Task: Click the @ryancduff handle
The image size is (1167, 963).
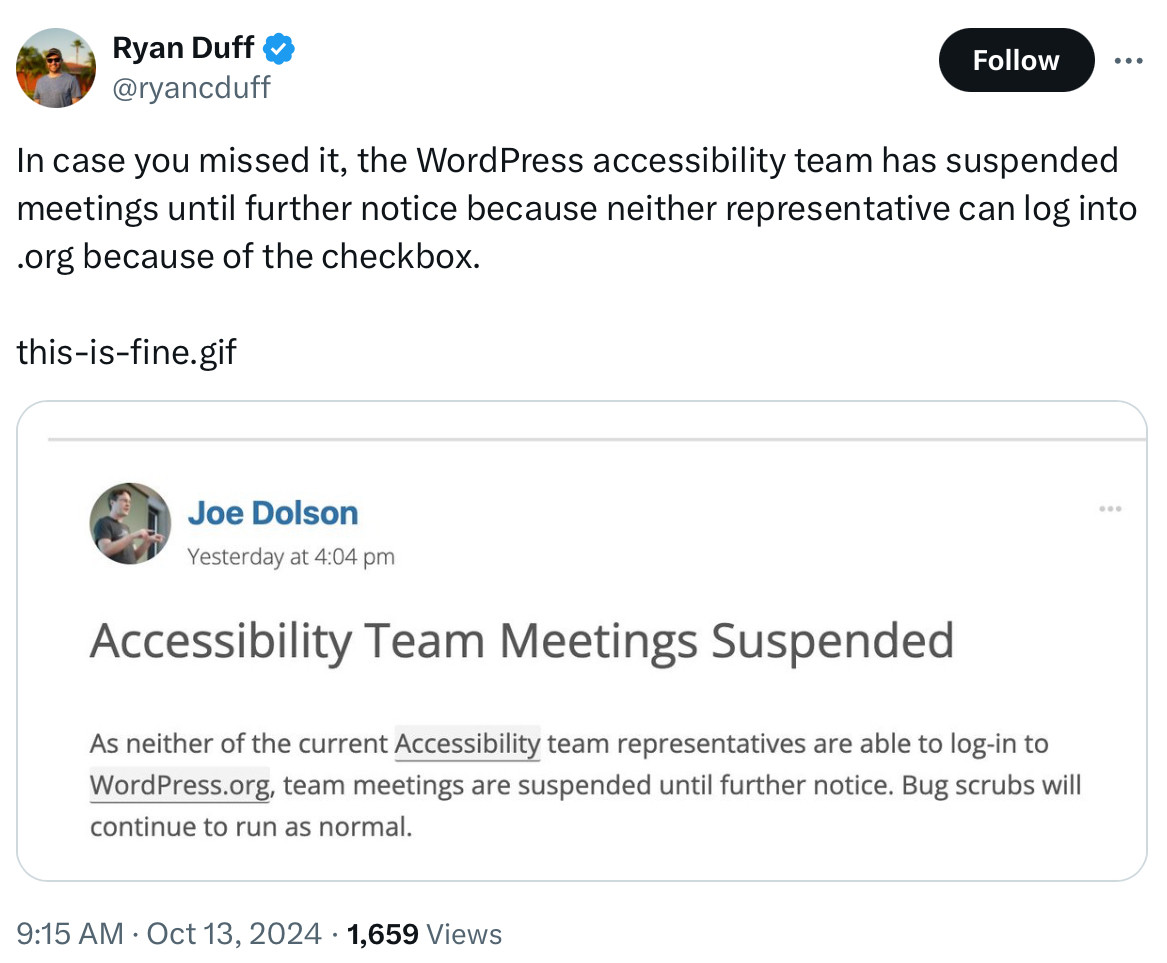Action: coord(191,88)
